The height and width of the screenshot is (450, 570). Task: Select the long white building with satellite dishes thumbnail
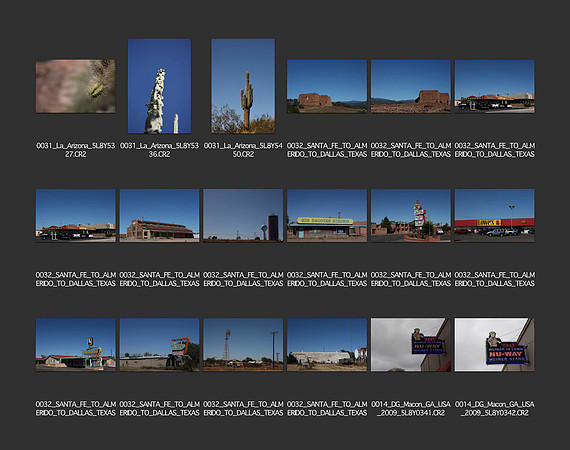click(327, 345)
